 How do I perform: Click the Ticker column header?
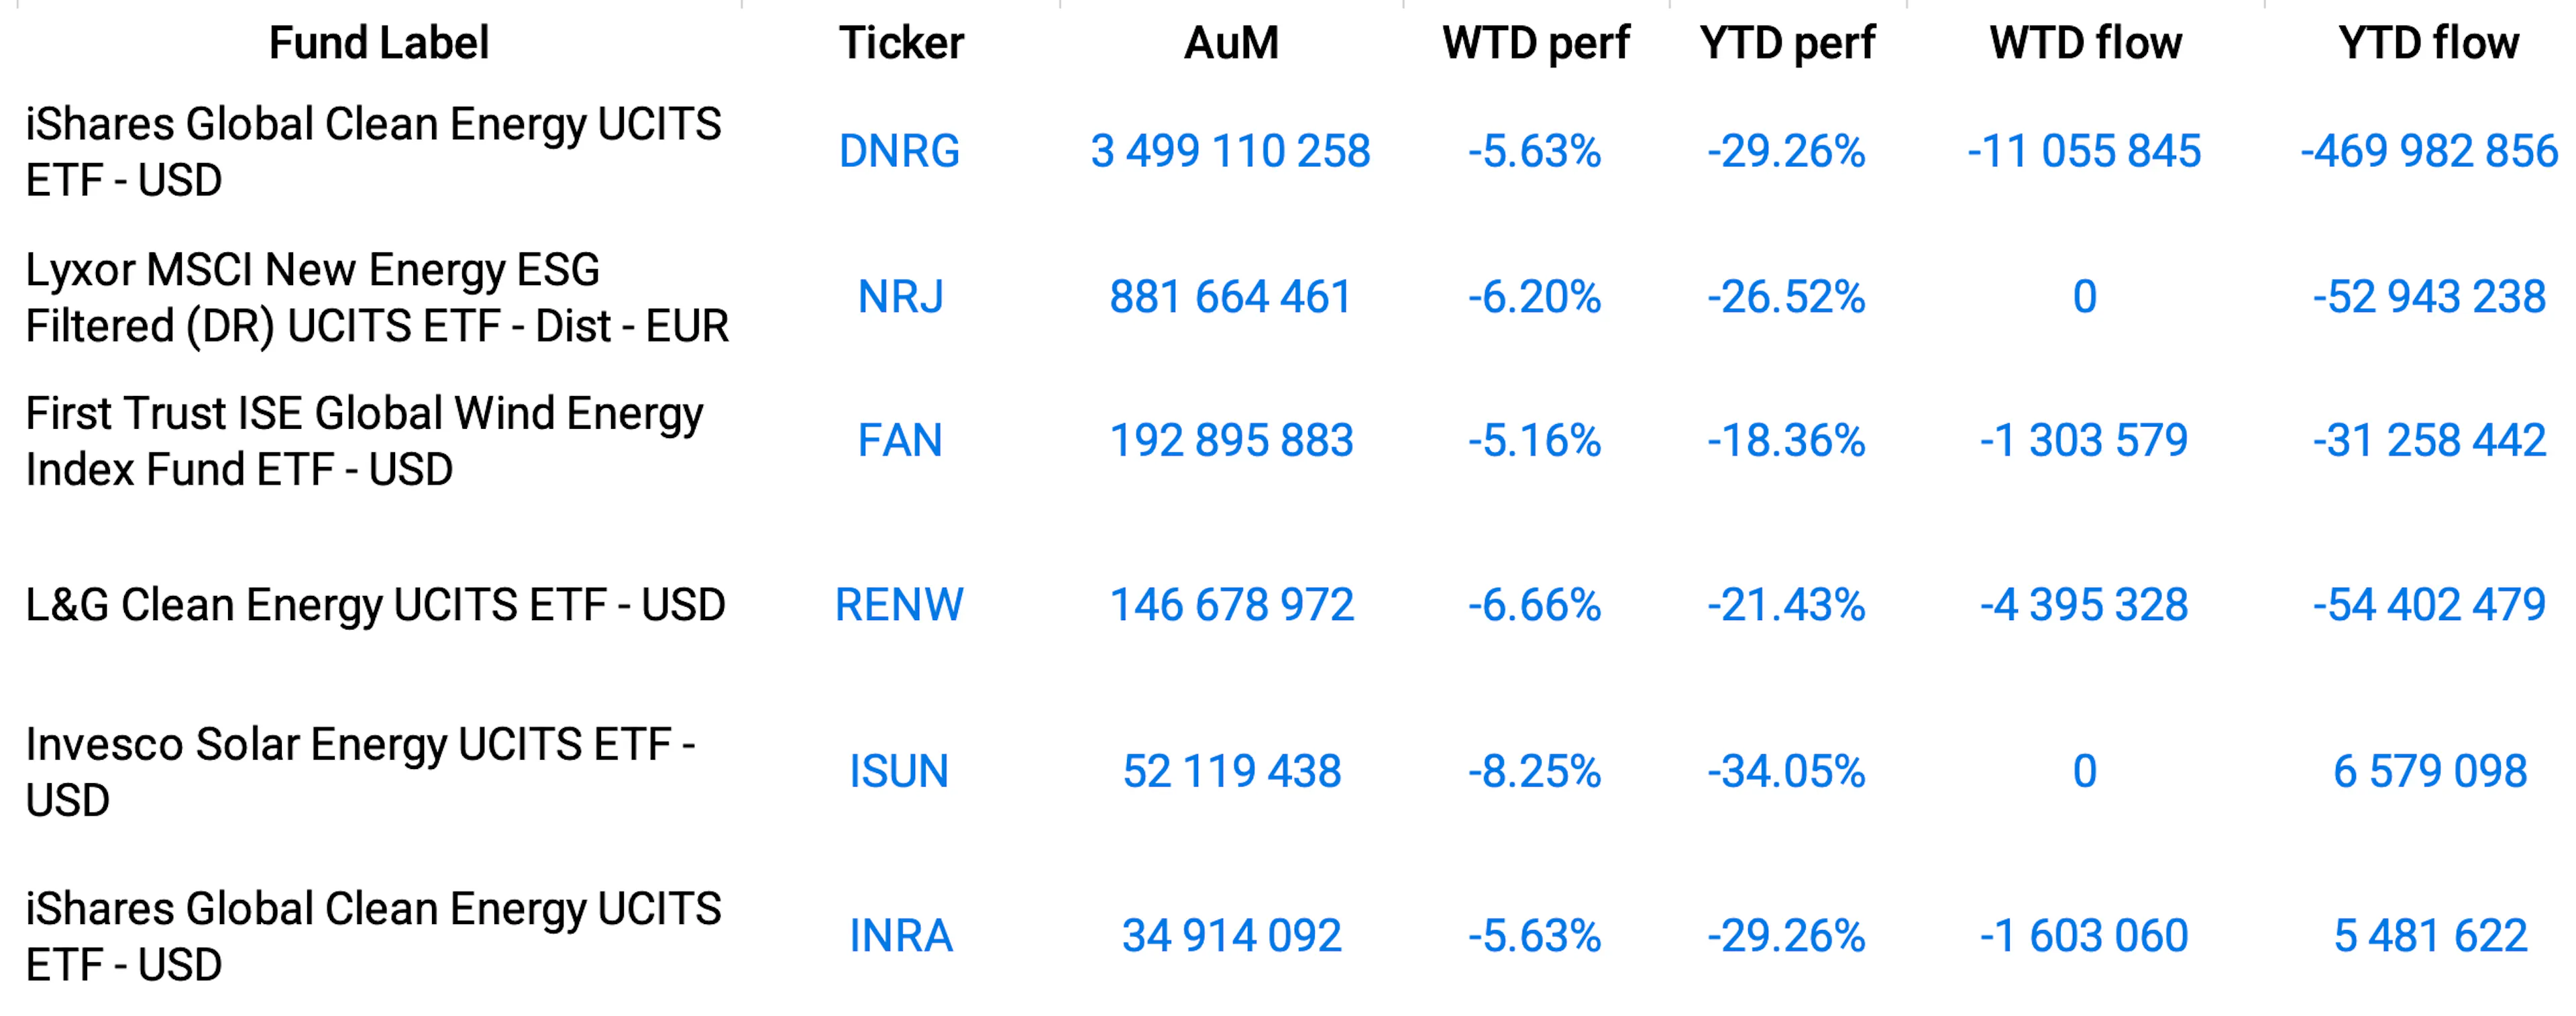click(x=901, y=43)
